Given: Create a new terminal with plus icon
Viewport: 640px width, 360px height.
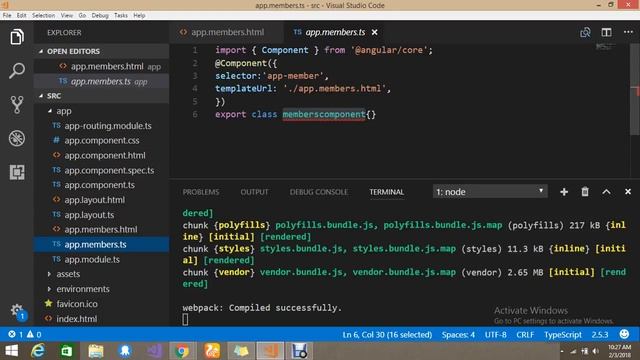Looking at the screenshot, I should pos(564,192).
